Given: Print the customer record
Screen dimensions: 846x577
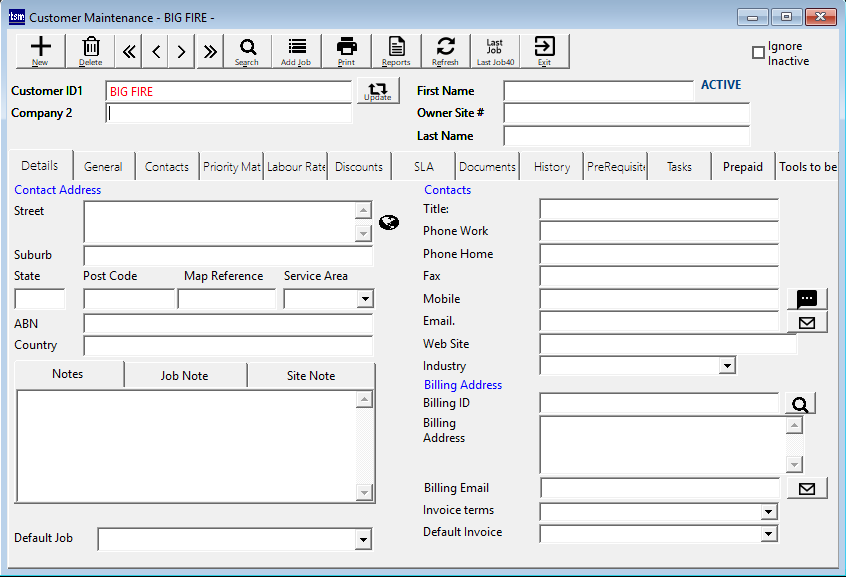Looking at the screenshot, I should pyautogui.click(x=346, y=50).
